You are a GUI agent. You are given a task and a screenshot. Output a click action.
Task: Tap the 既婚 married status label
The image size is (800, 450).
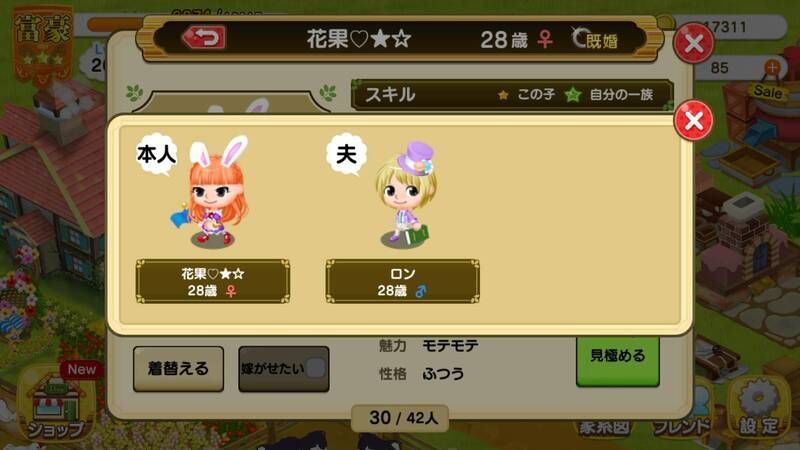[594, 39]
